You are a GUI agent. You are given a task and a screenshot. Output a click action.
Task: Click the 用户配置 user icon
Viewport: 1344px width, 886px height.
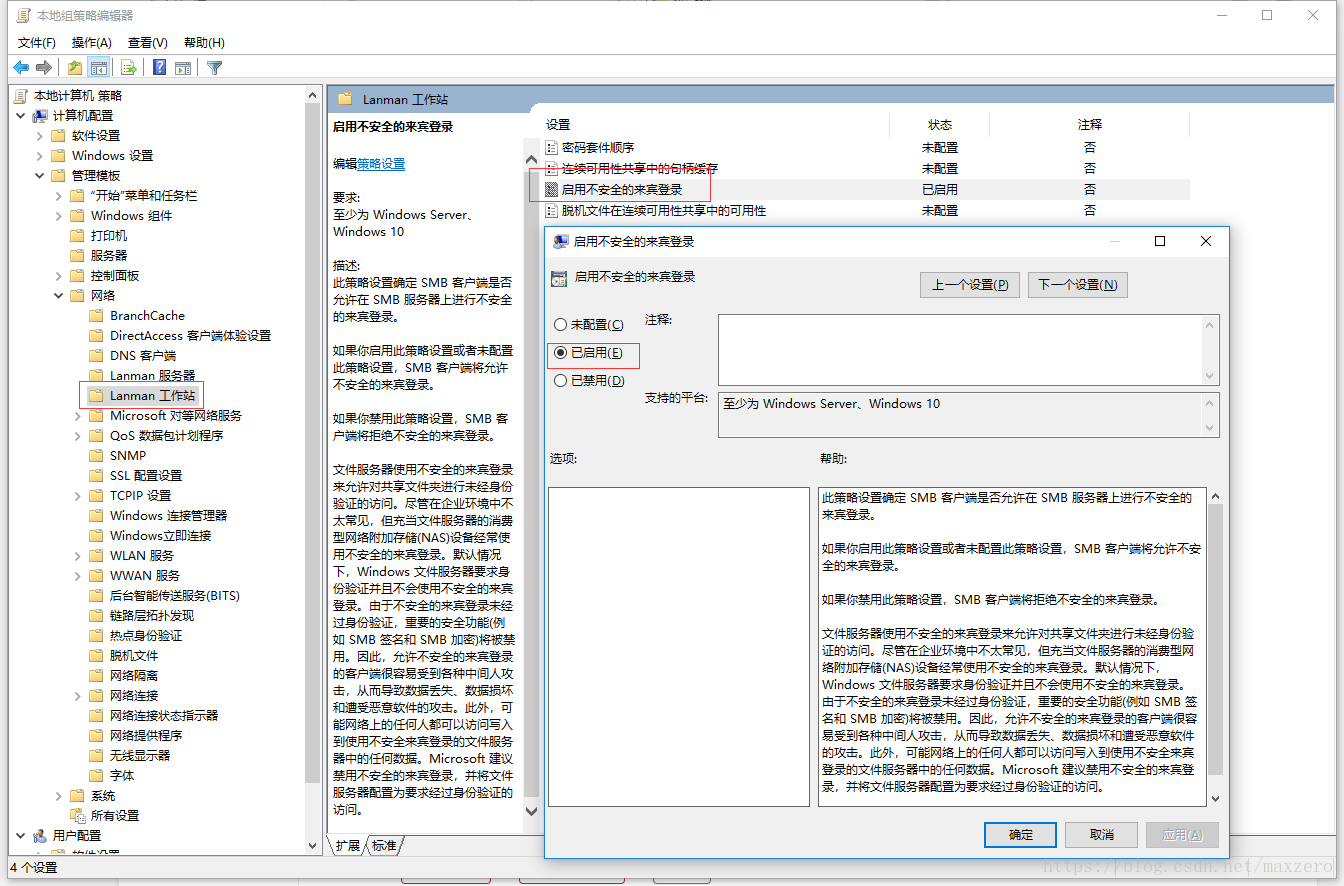40,835
